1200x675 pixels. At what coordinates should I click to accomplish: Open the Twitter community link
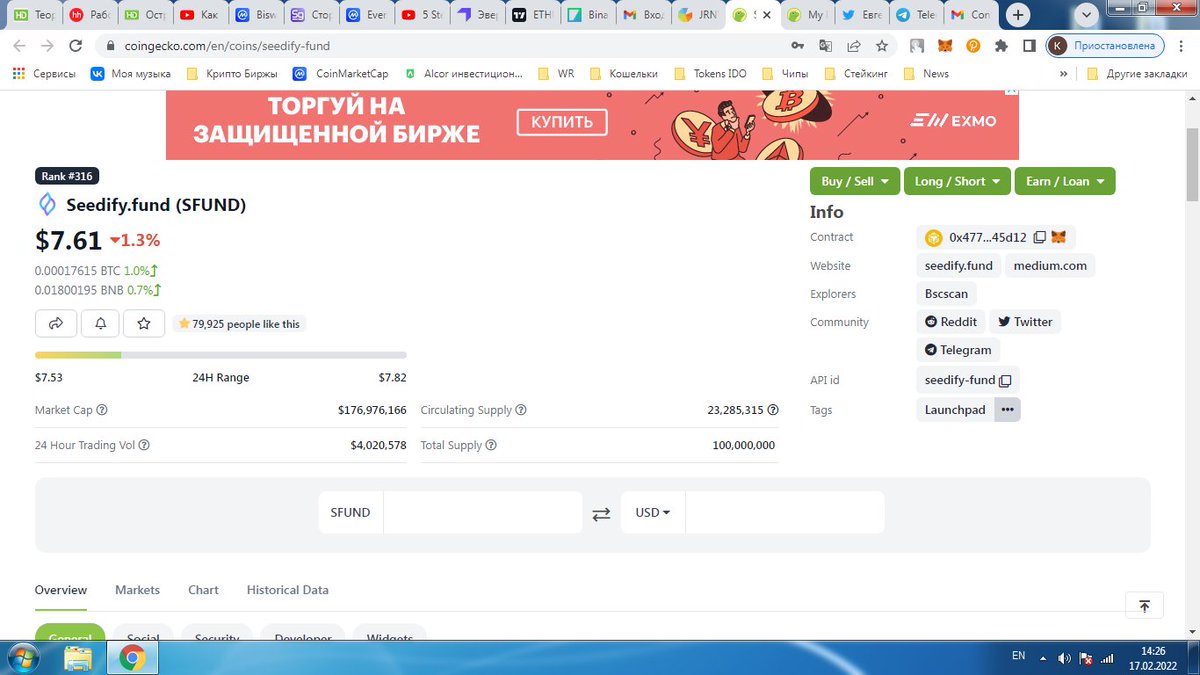[x=1025, y=322]
